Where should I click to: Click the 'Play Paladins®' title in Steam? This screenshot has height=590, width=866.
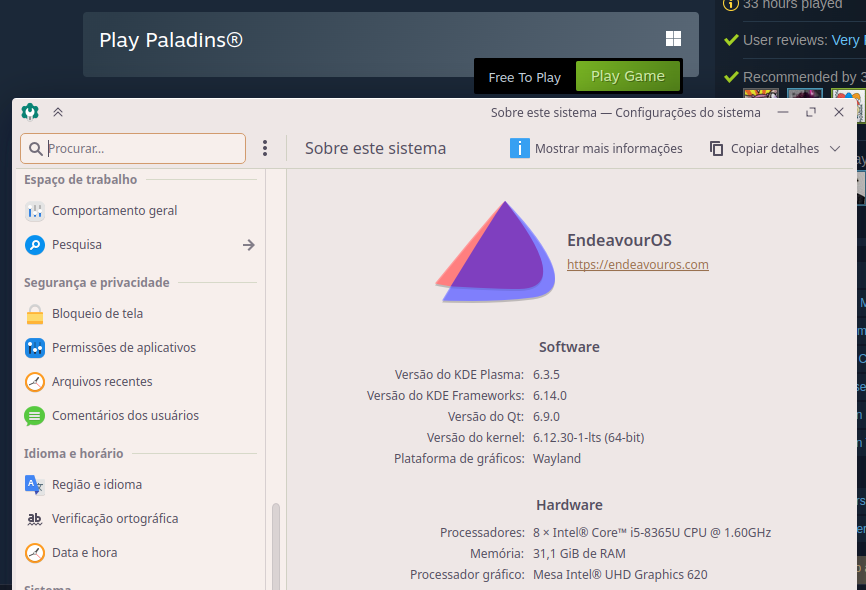click(x=171, y=40)
